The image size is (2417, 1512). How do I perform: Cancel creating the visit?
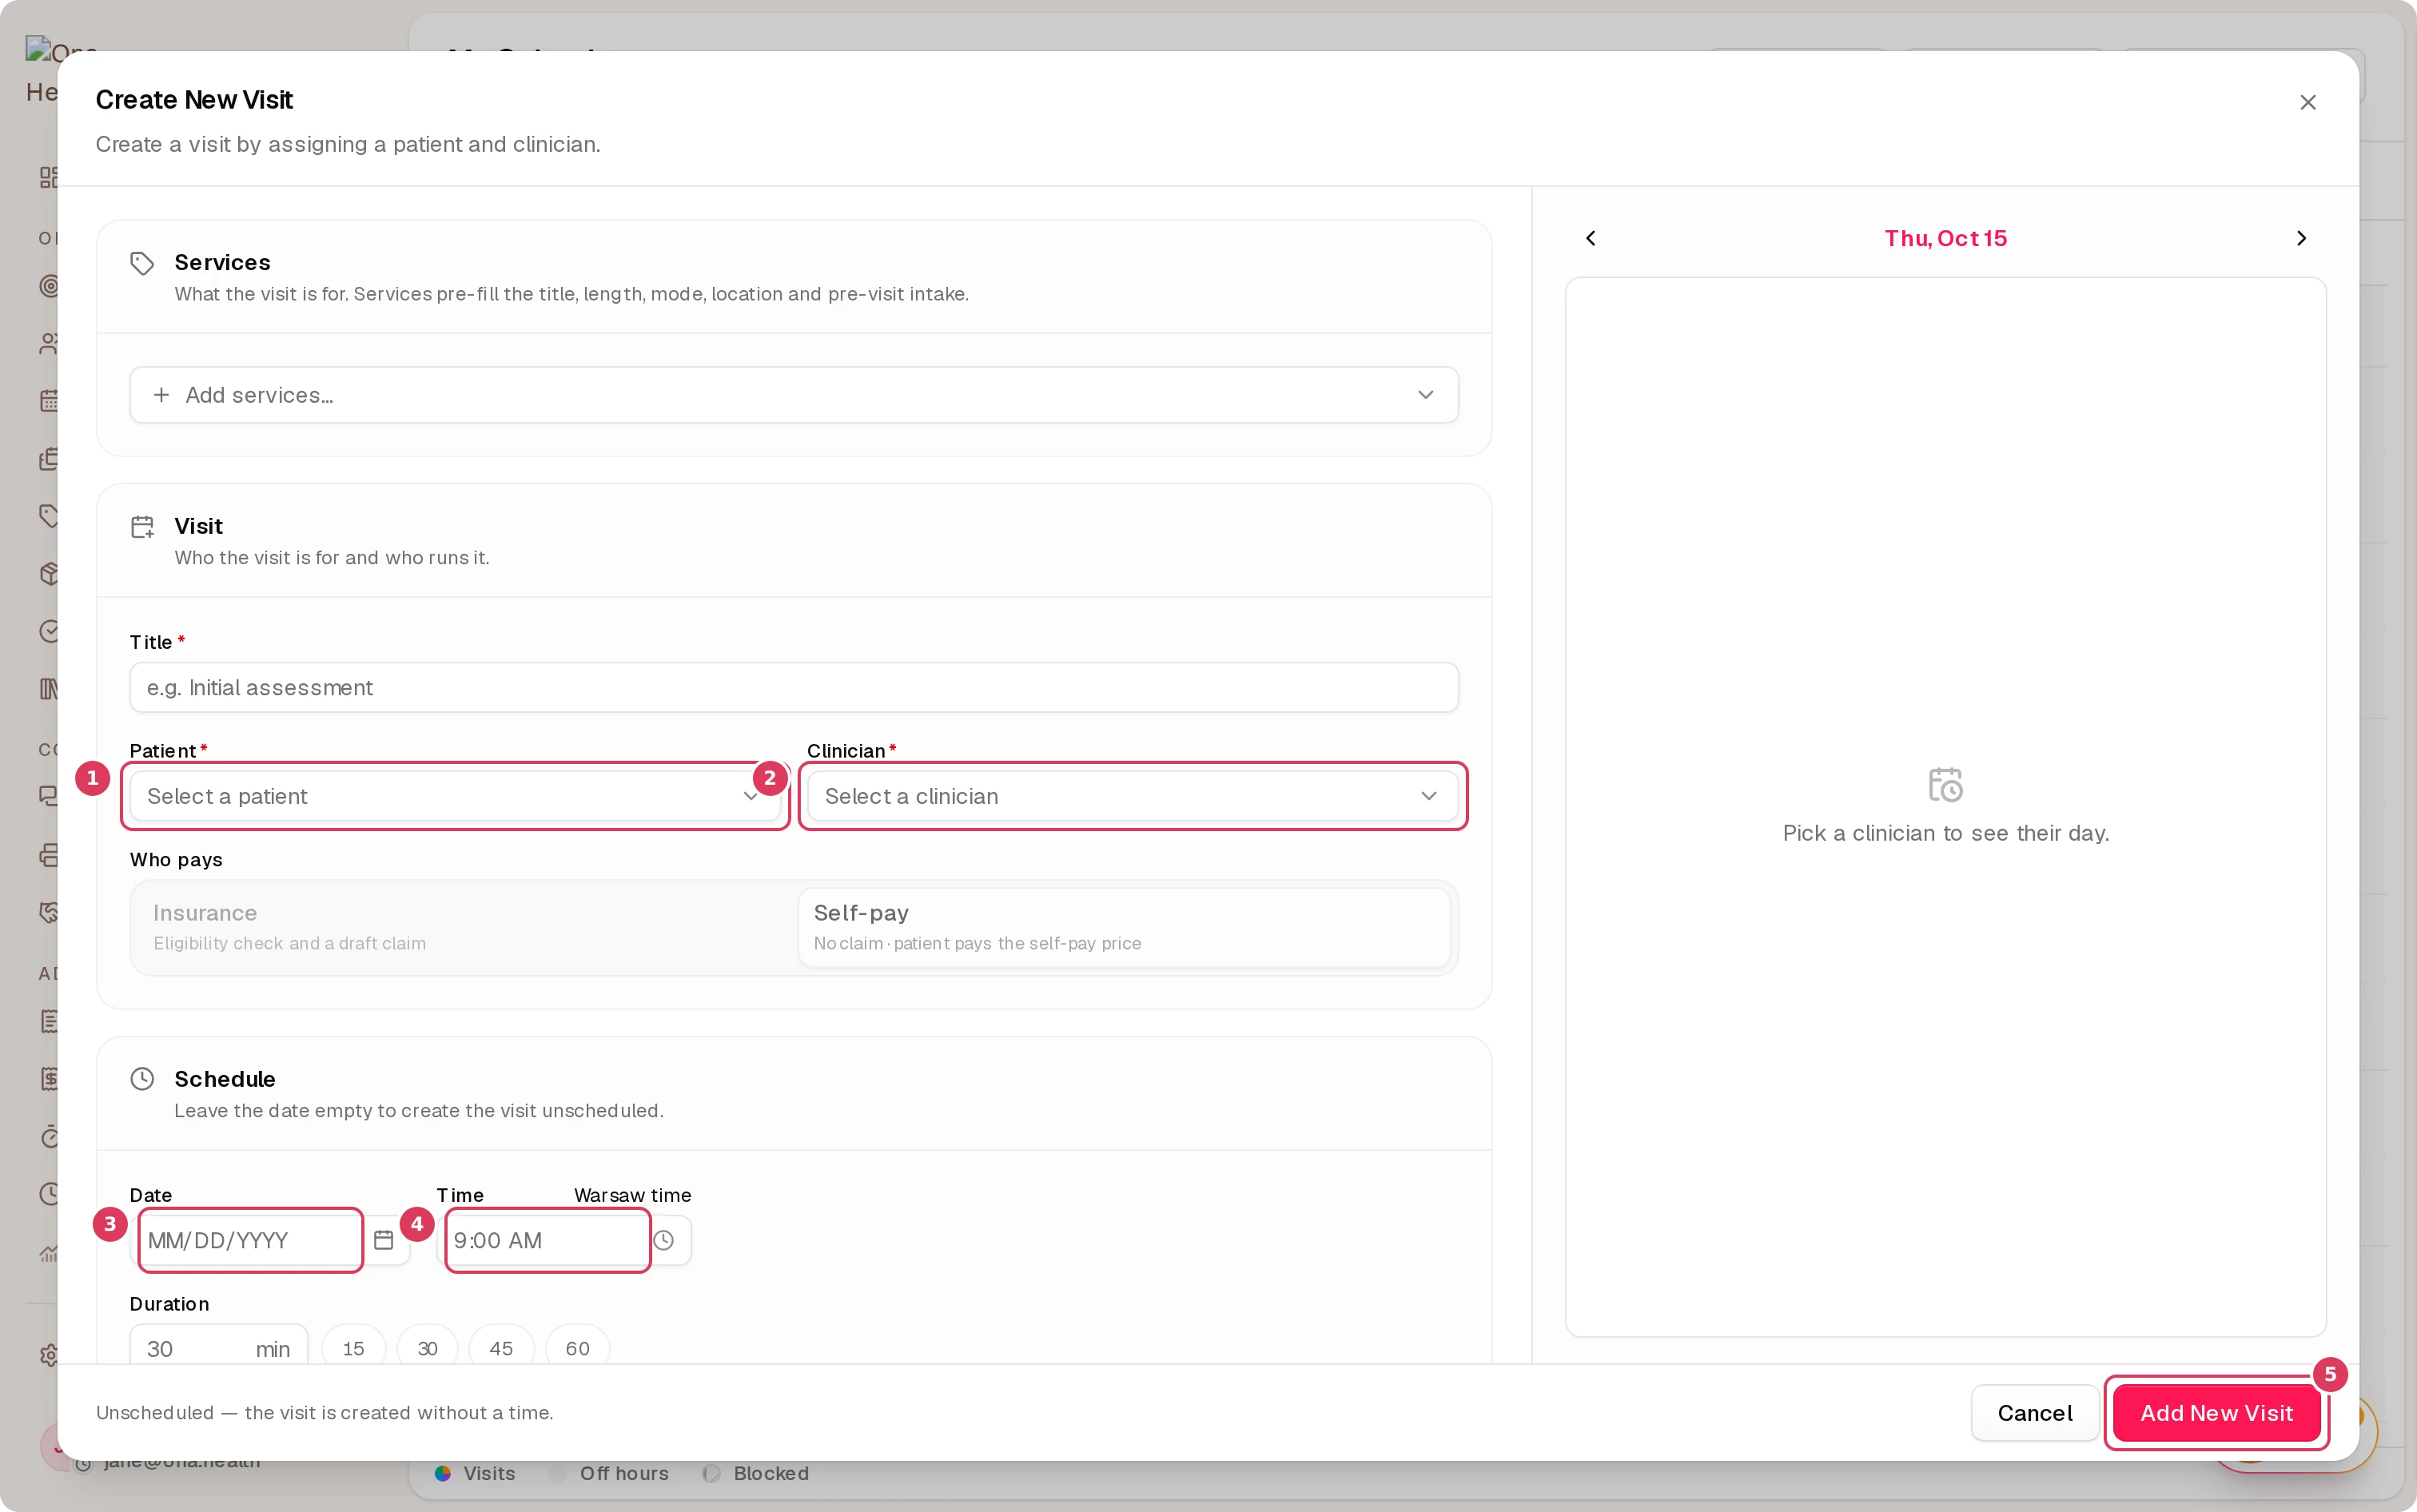[x=2034, y=1412]
